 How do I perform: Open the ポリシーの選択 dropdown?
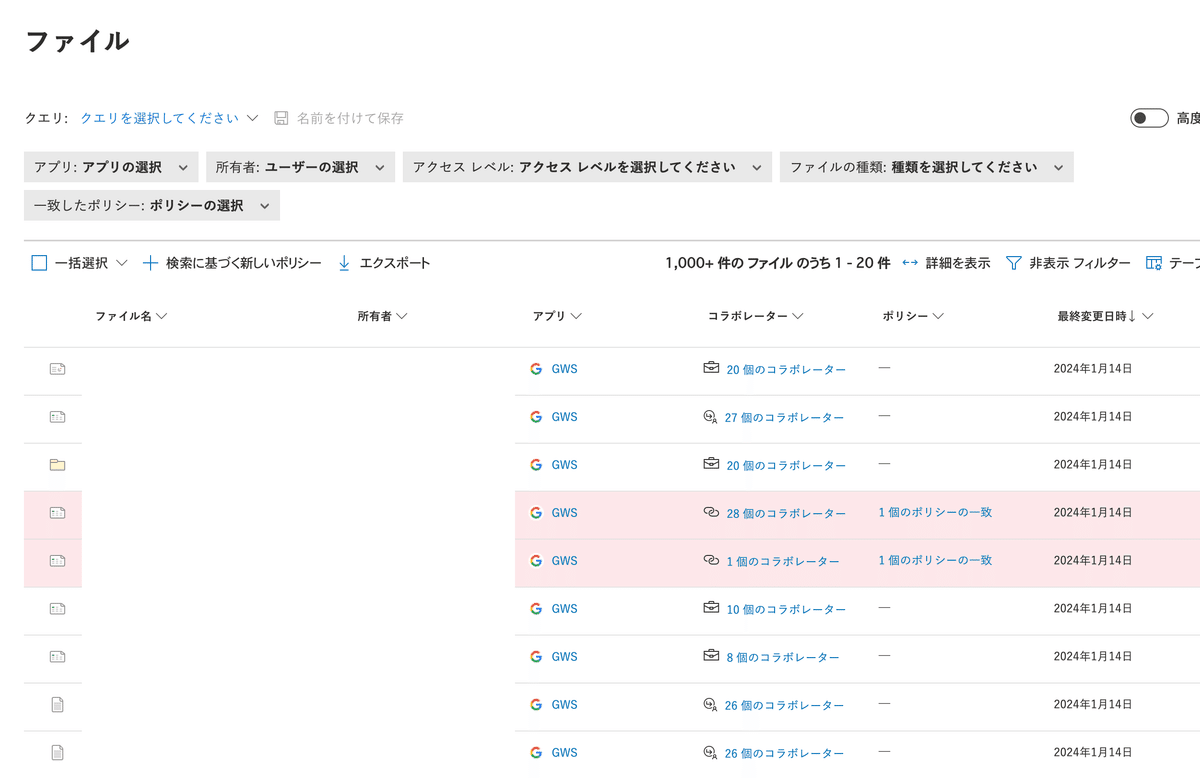click(151, 204)
